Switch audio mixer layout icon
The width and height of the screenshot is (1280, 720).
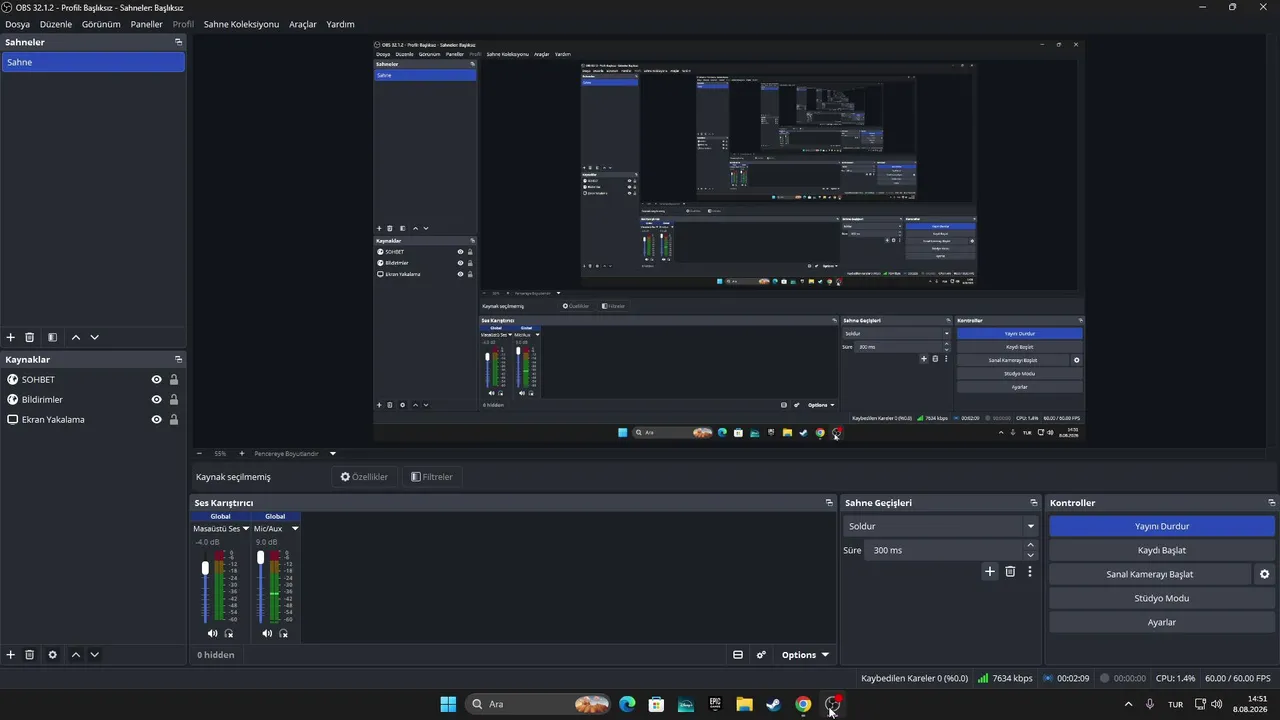(x=738, y=655)
